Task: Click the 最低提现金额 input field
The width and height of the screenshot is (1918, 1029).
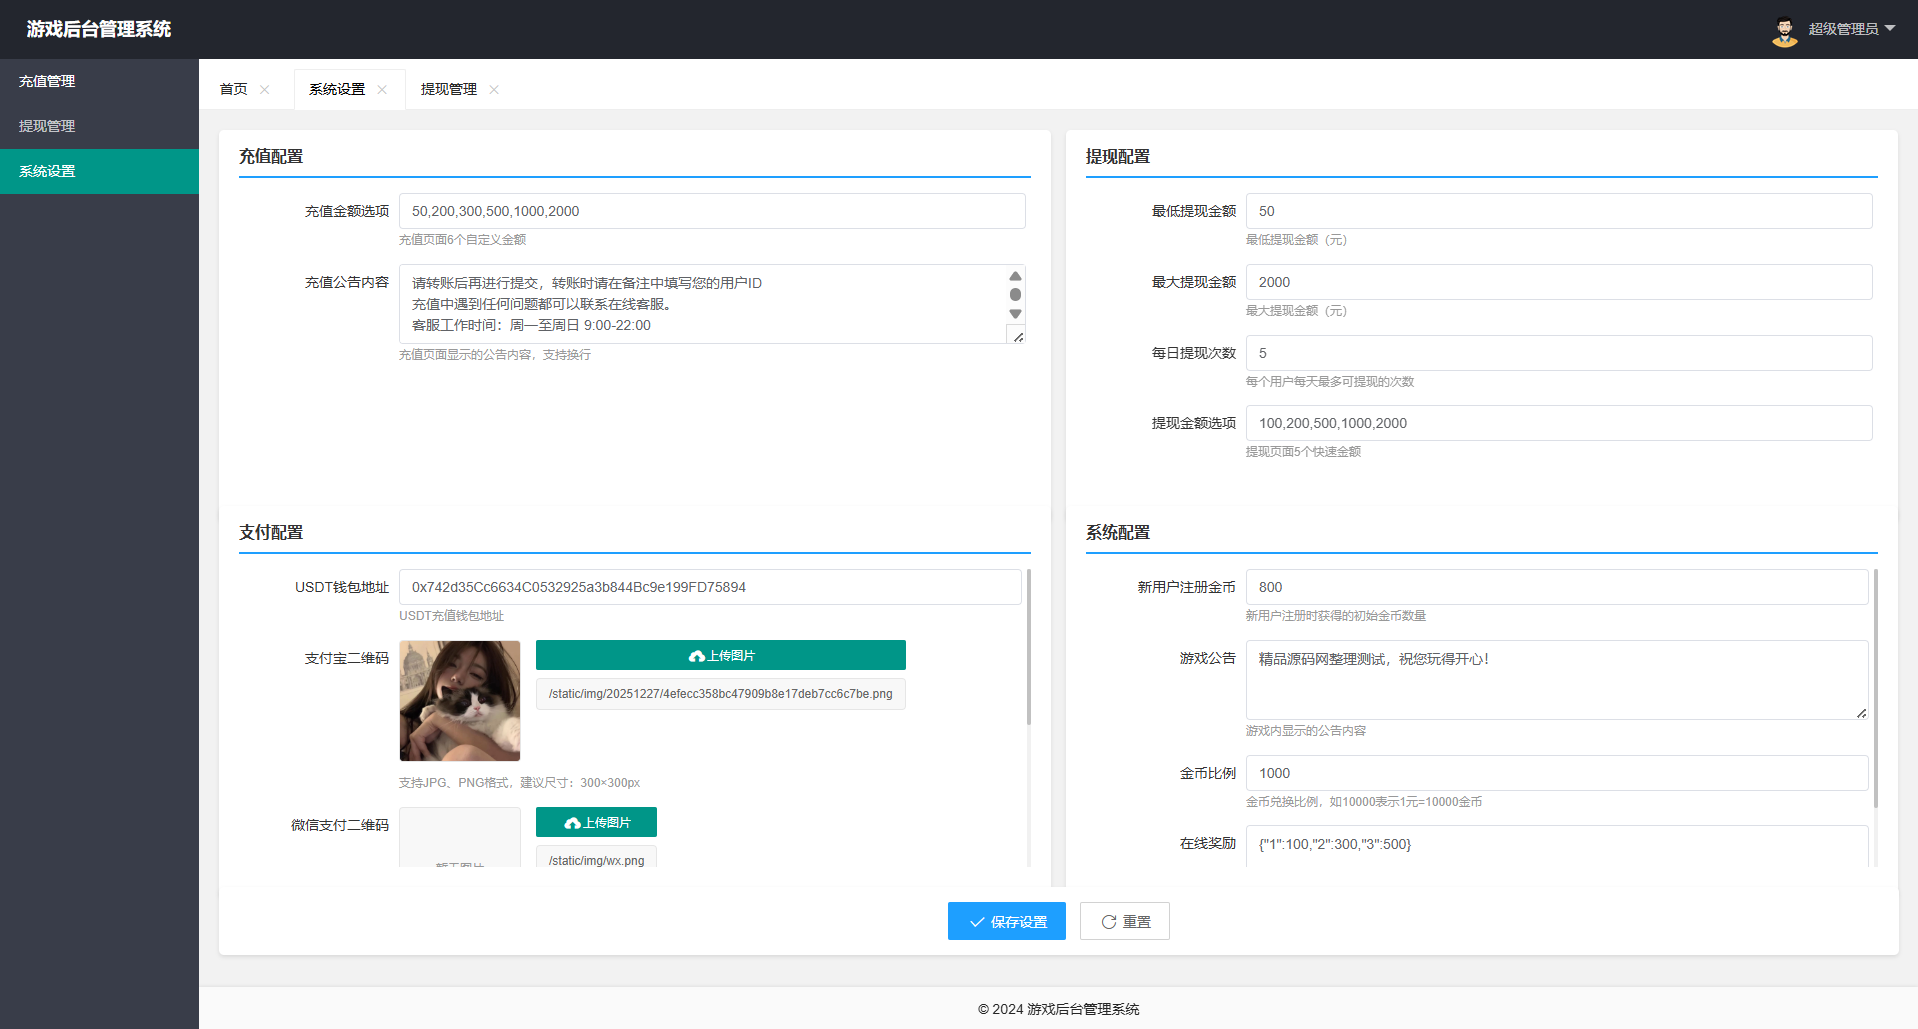Action: click(1558, 211)
